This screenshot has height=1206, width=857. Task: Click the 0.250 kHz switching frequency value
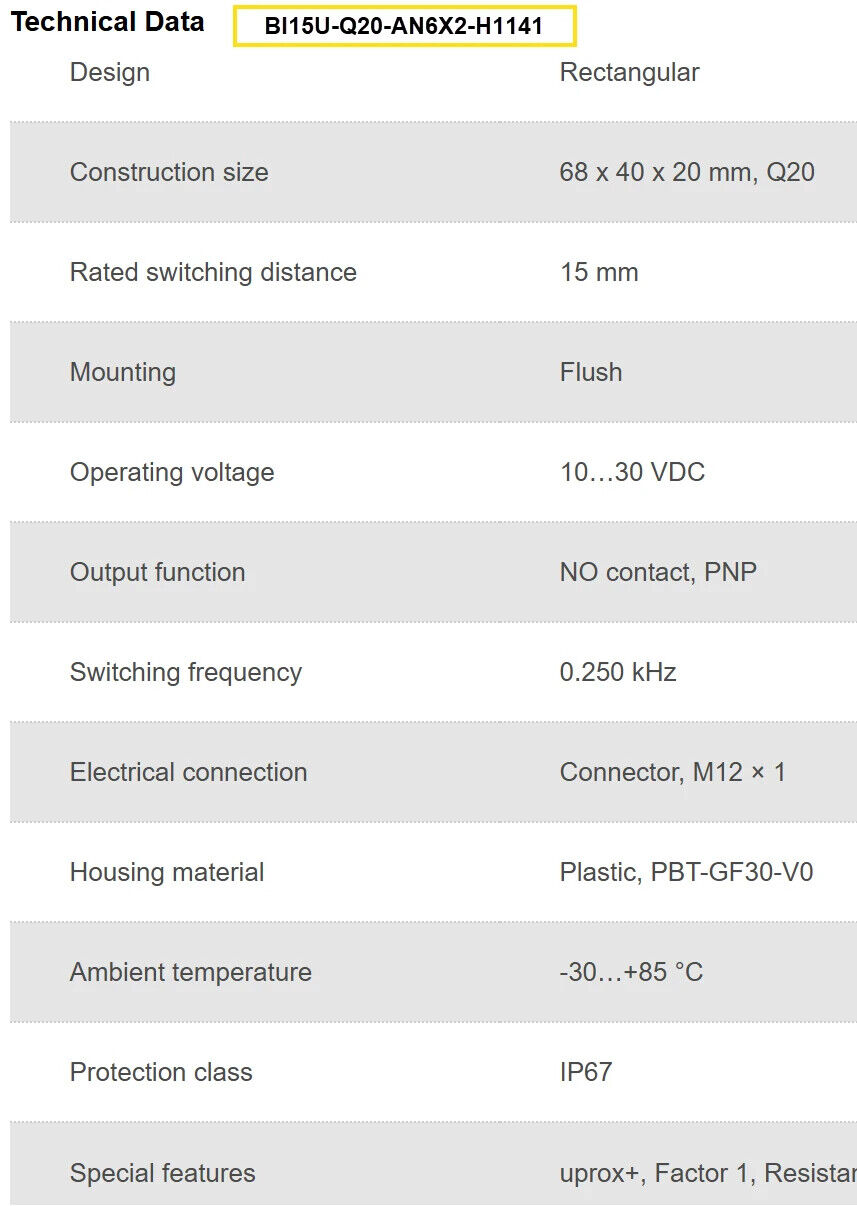coord(618,672)
